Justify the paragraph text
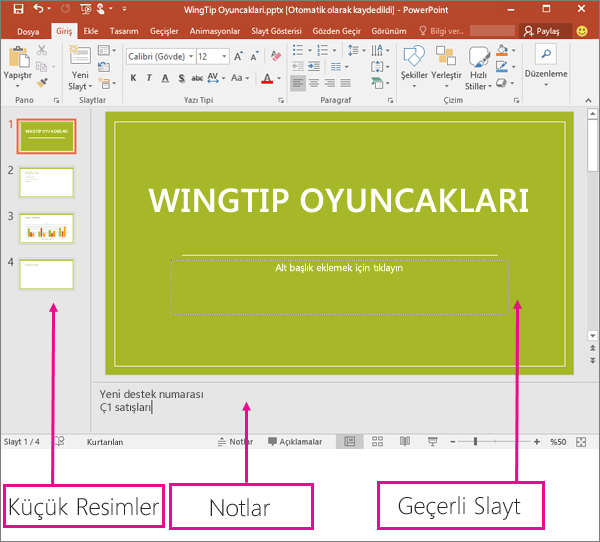This screenshot has width=600, height=542. (x=346, y=83)
